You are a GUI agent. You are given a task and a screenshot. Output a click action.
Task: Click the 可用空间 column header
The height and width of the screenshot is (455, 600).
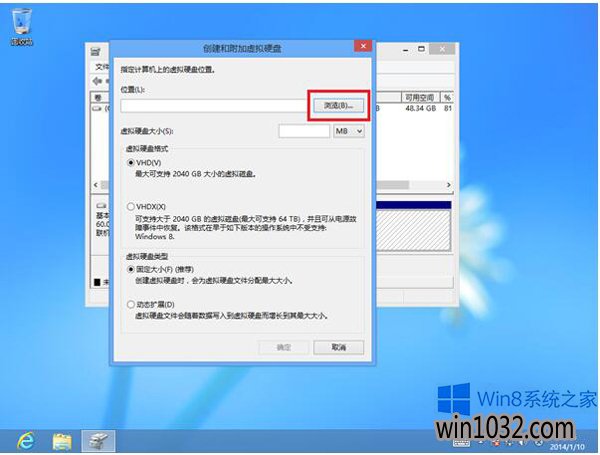(x=417, y=97)
